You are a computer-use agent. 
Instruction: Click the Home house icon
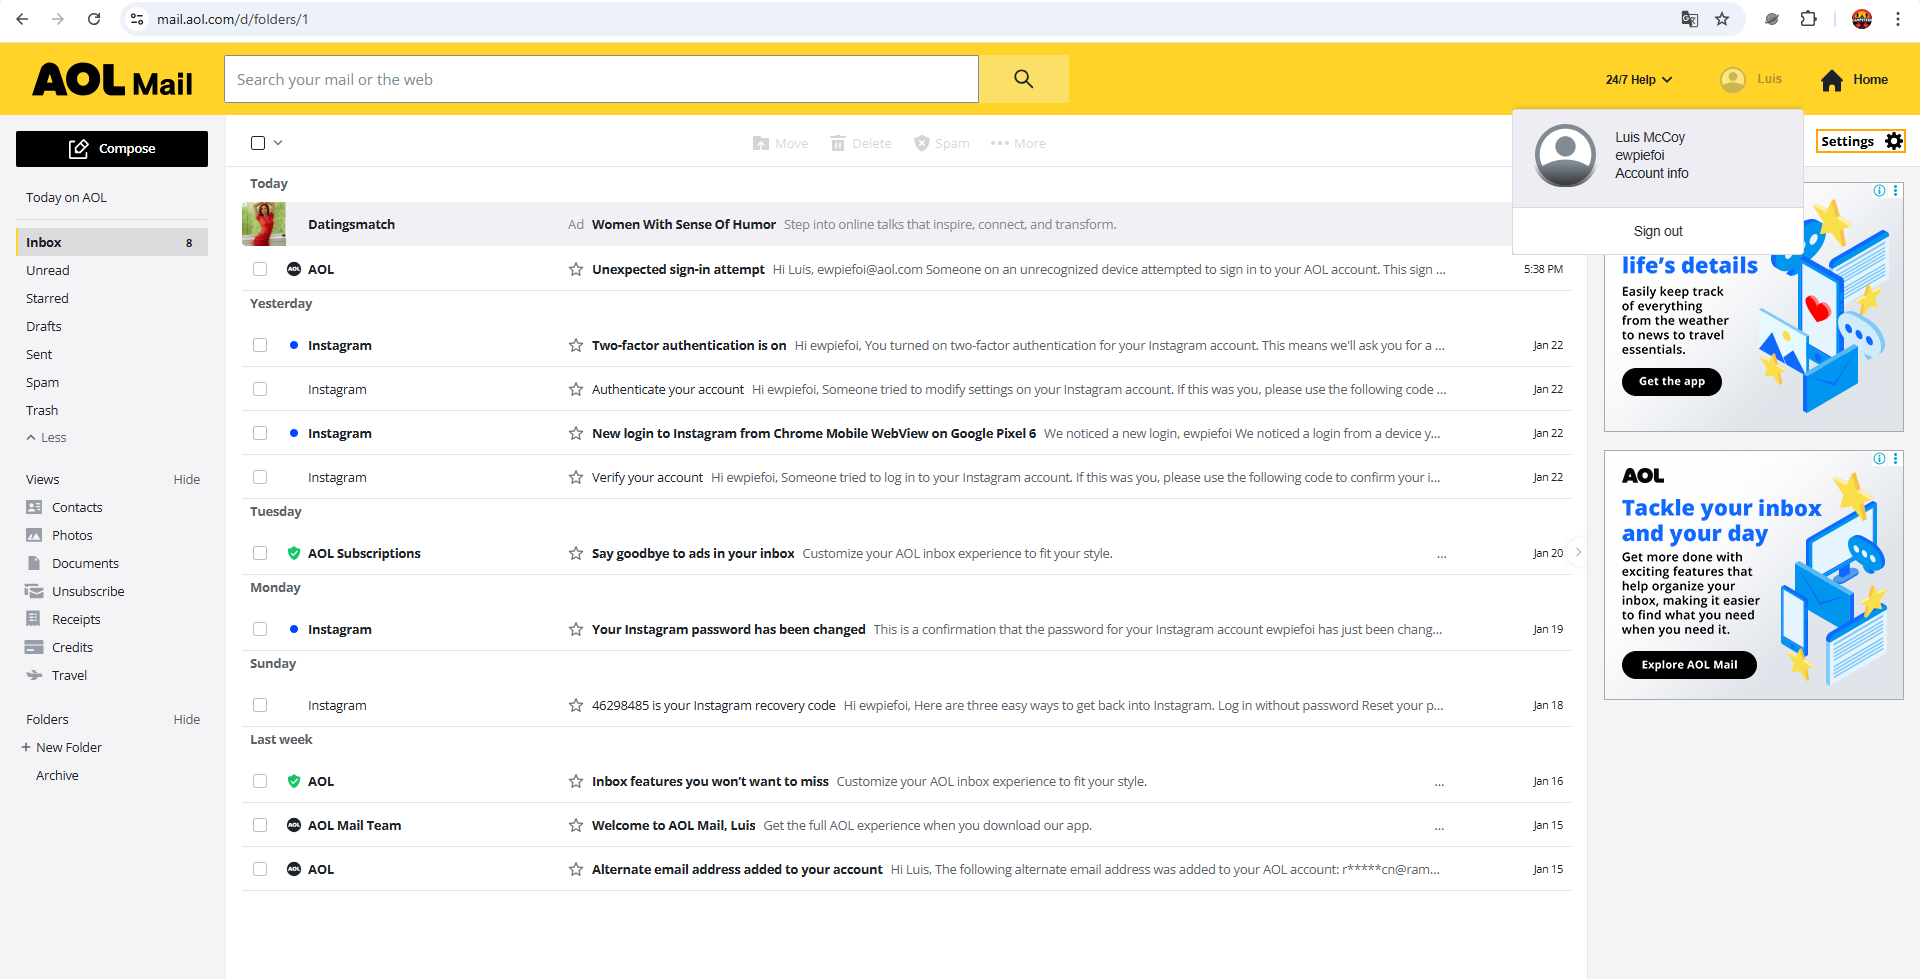(x=1831, y=80)
